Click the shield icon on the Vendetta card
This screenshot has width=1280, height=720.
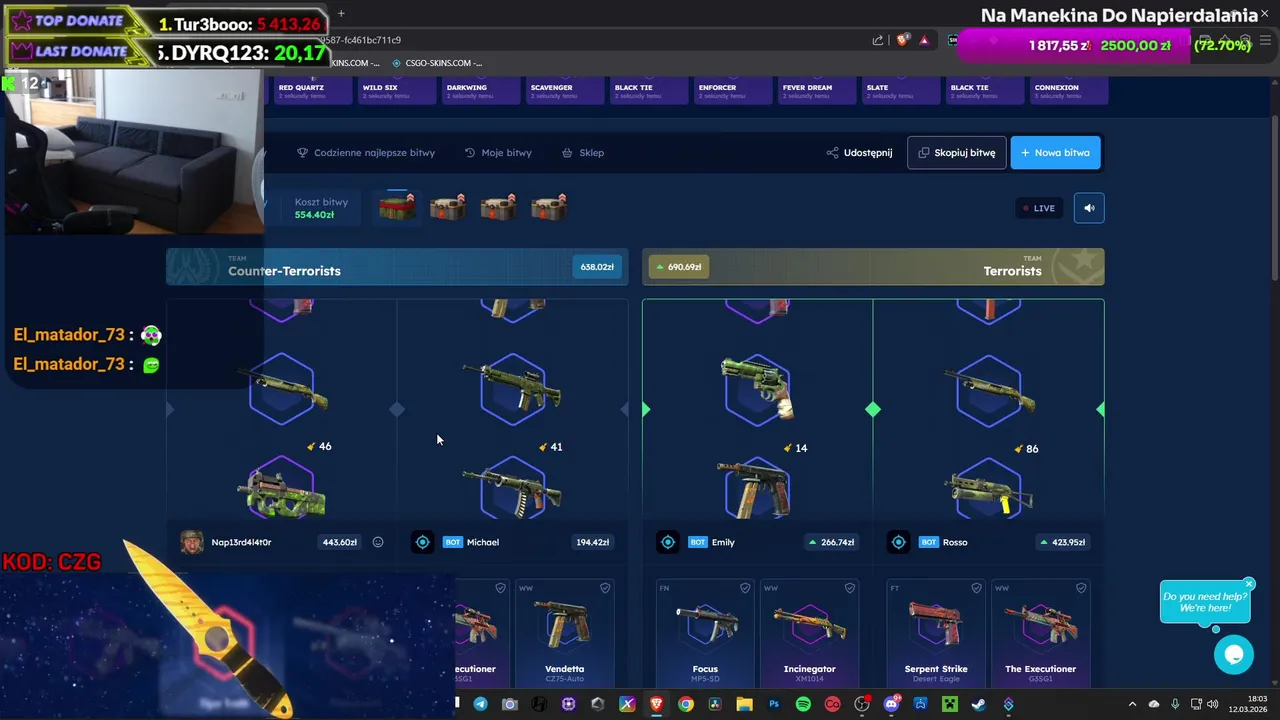coord(605,588)
